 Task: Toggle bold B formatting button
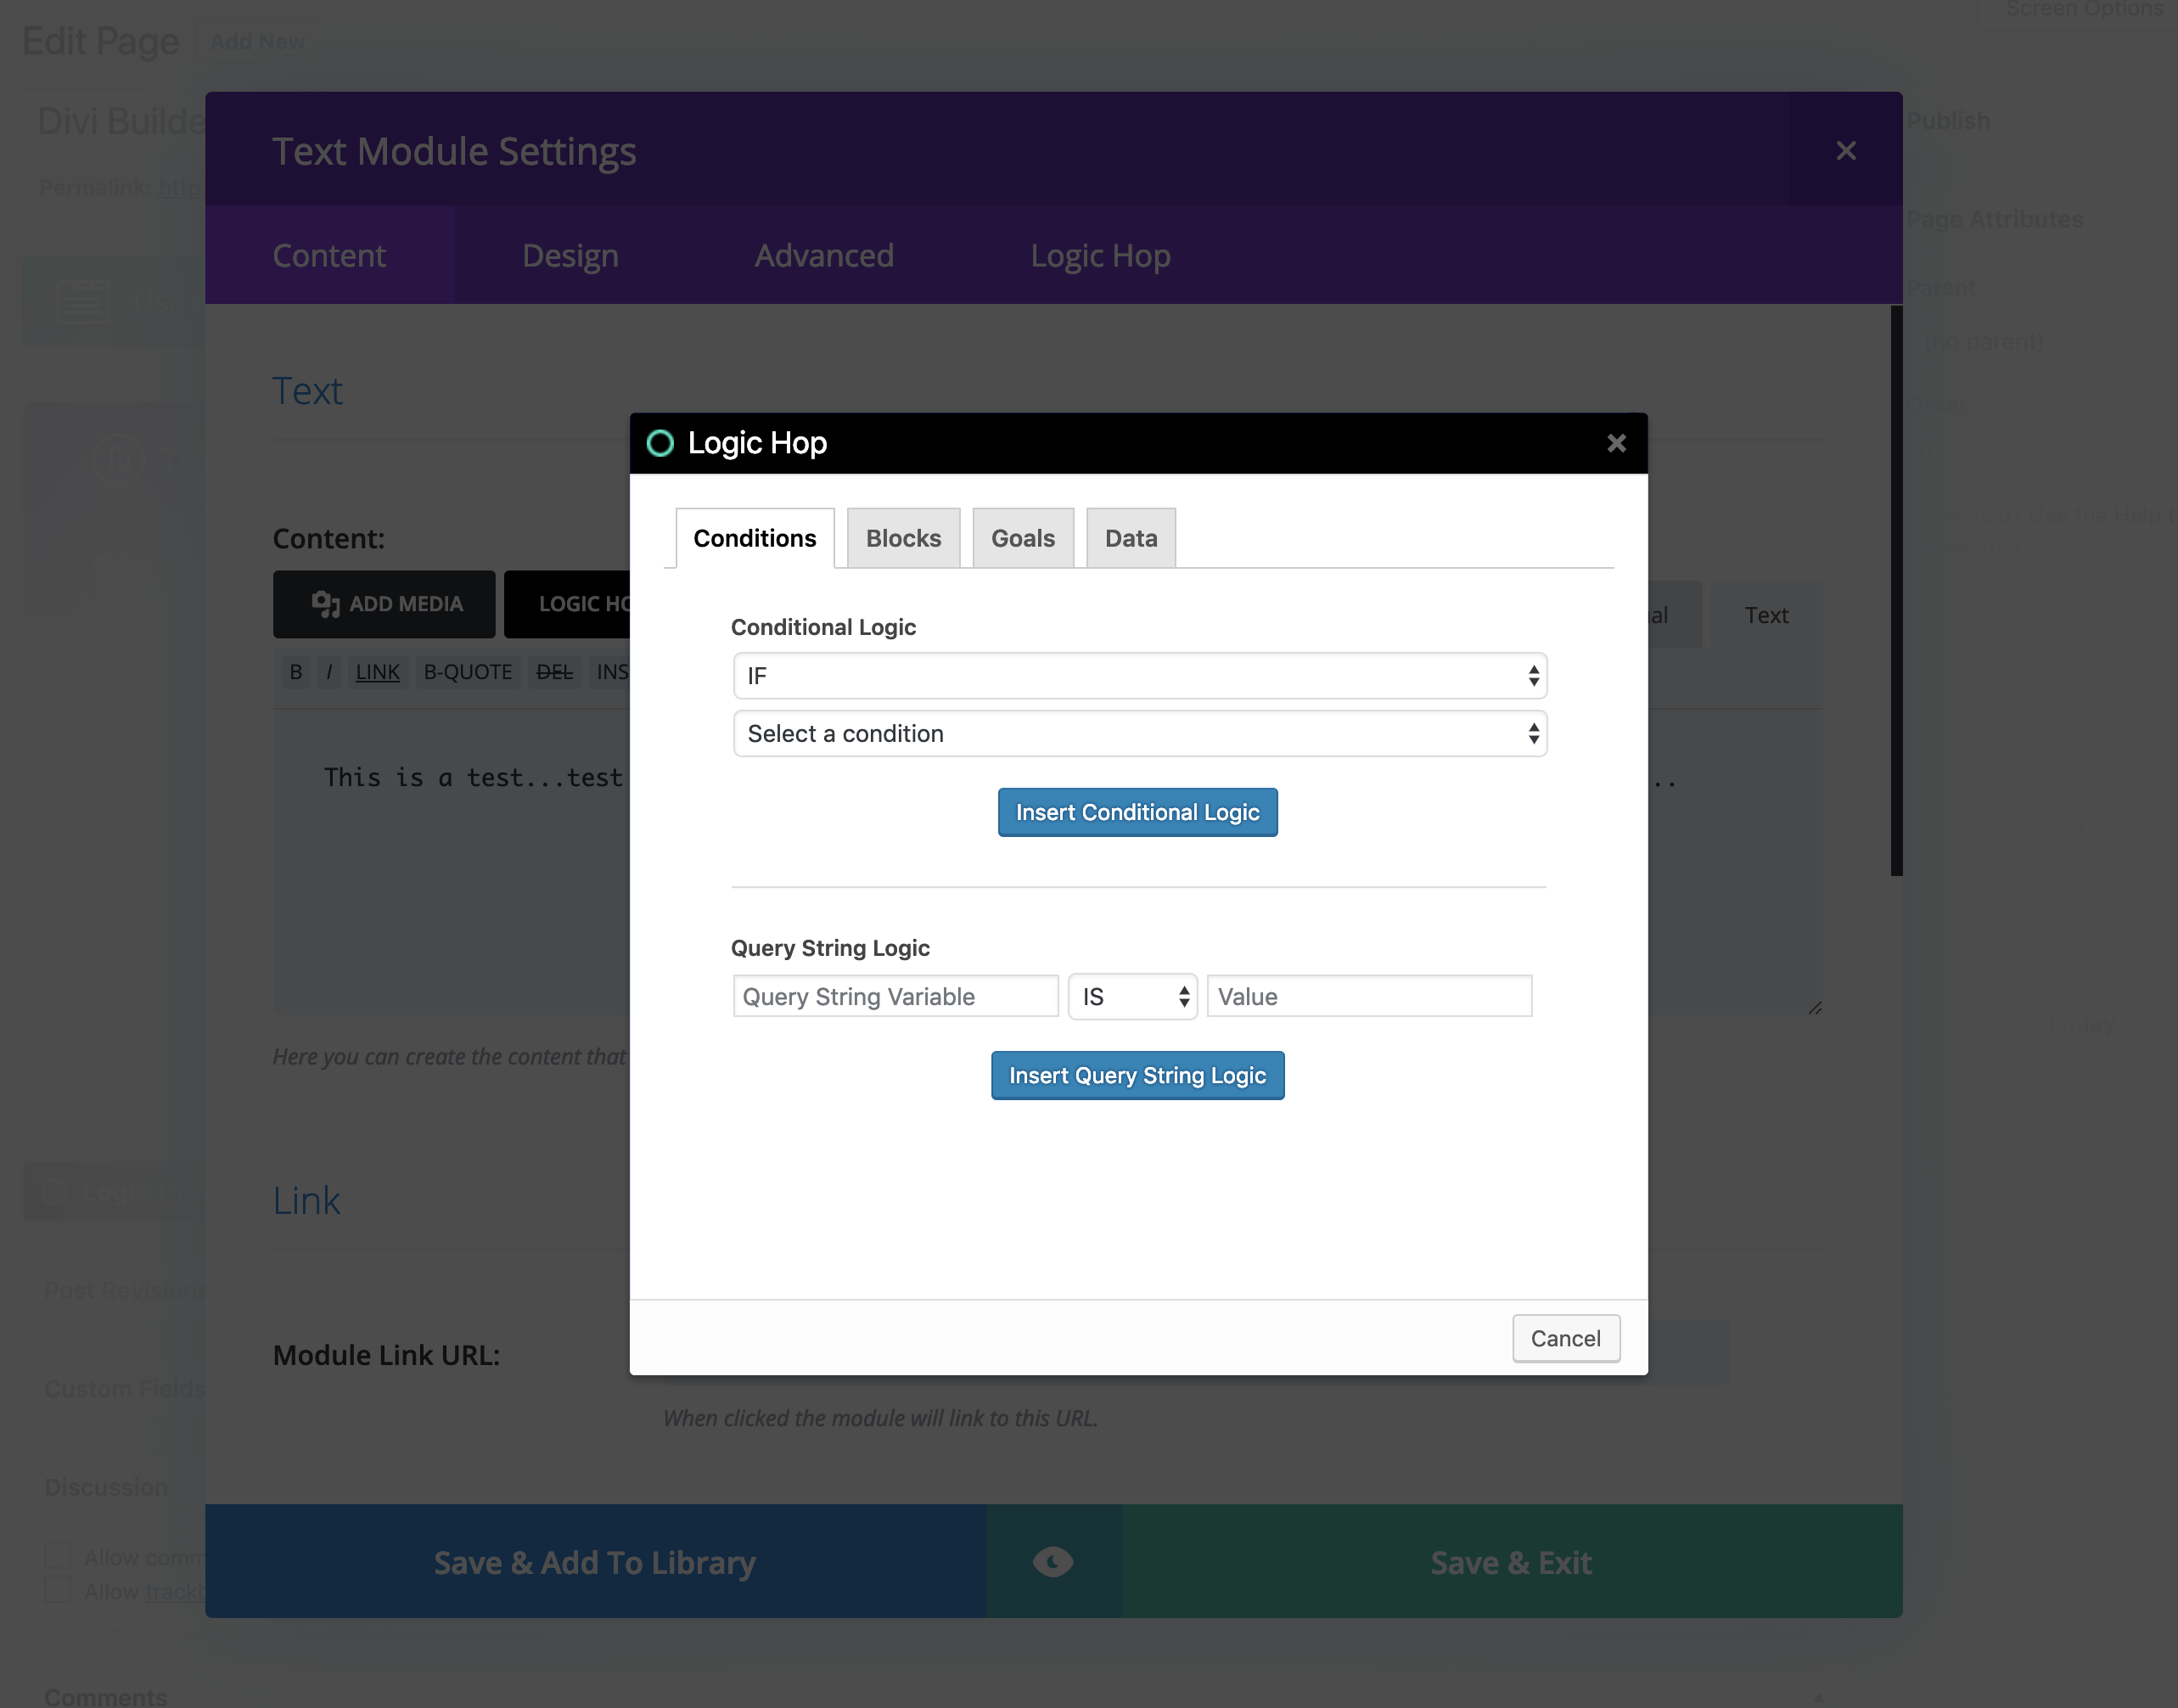(295, 672)
